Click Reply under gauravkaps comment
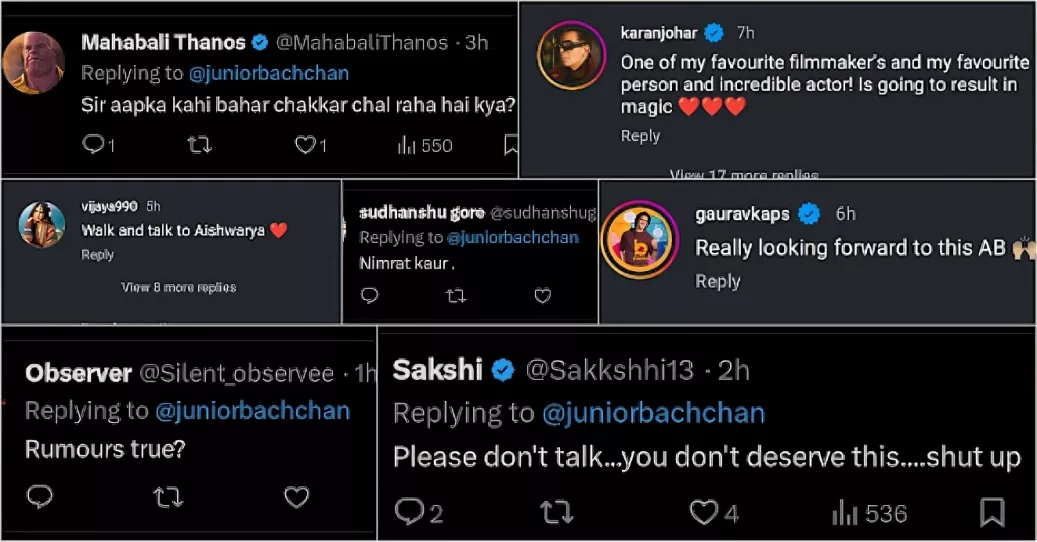The image size is (1037, 542). pyautogui.click(x=717, y=281)
